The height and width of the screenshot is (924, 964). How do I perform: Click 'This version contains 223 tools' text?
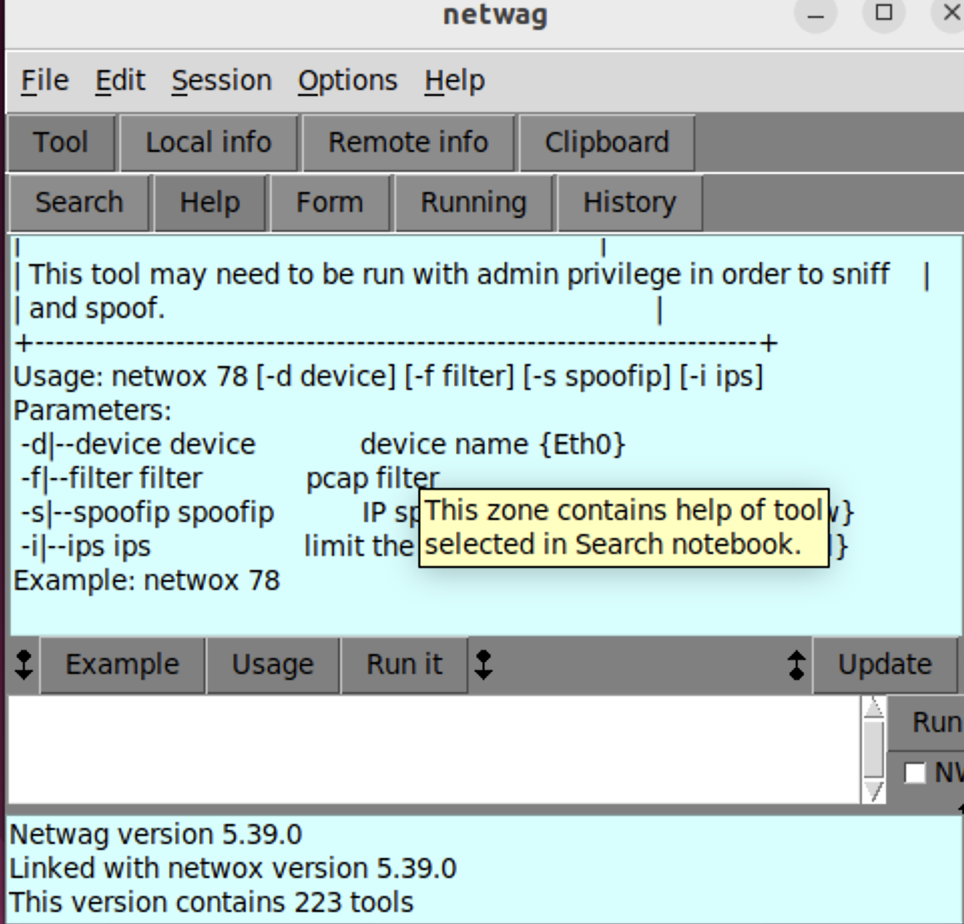pyautogui.click(x=211, y=902)
